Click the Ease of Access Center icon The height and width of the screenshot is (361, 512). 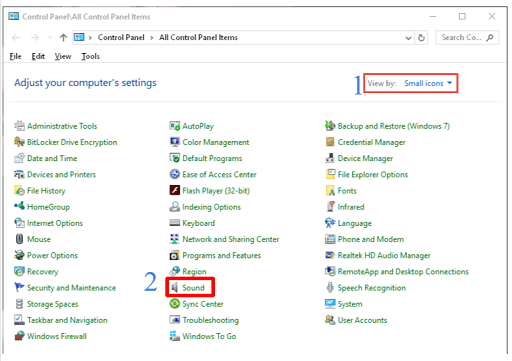[x=175, y=174]
